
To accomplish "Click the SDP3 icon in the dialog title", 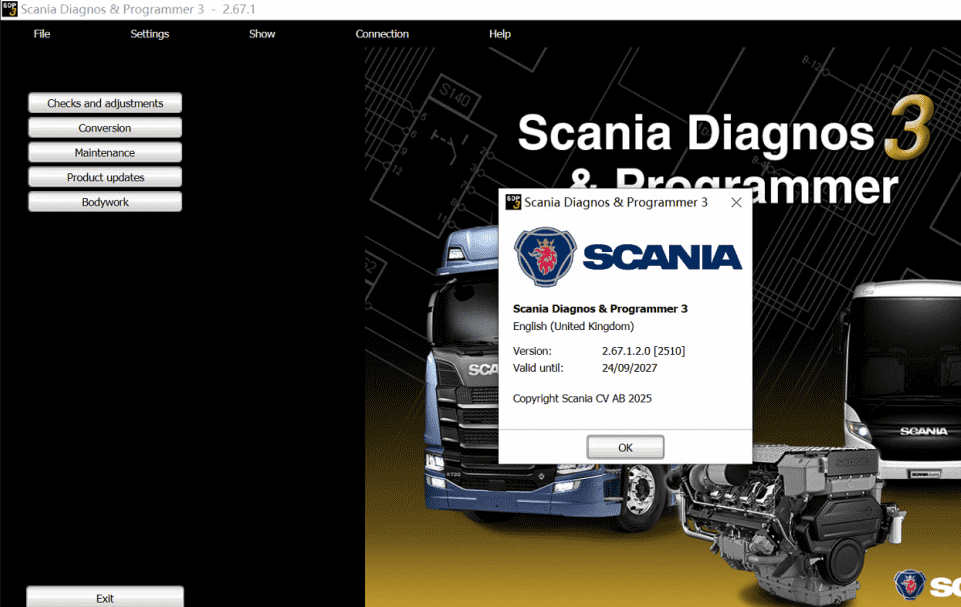I will pos(513,202).
